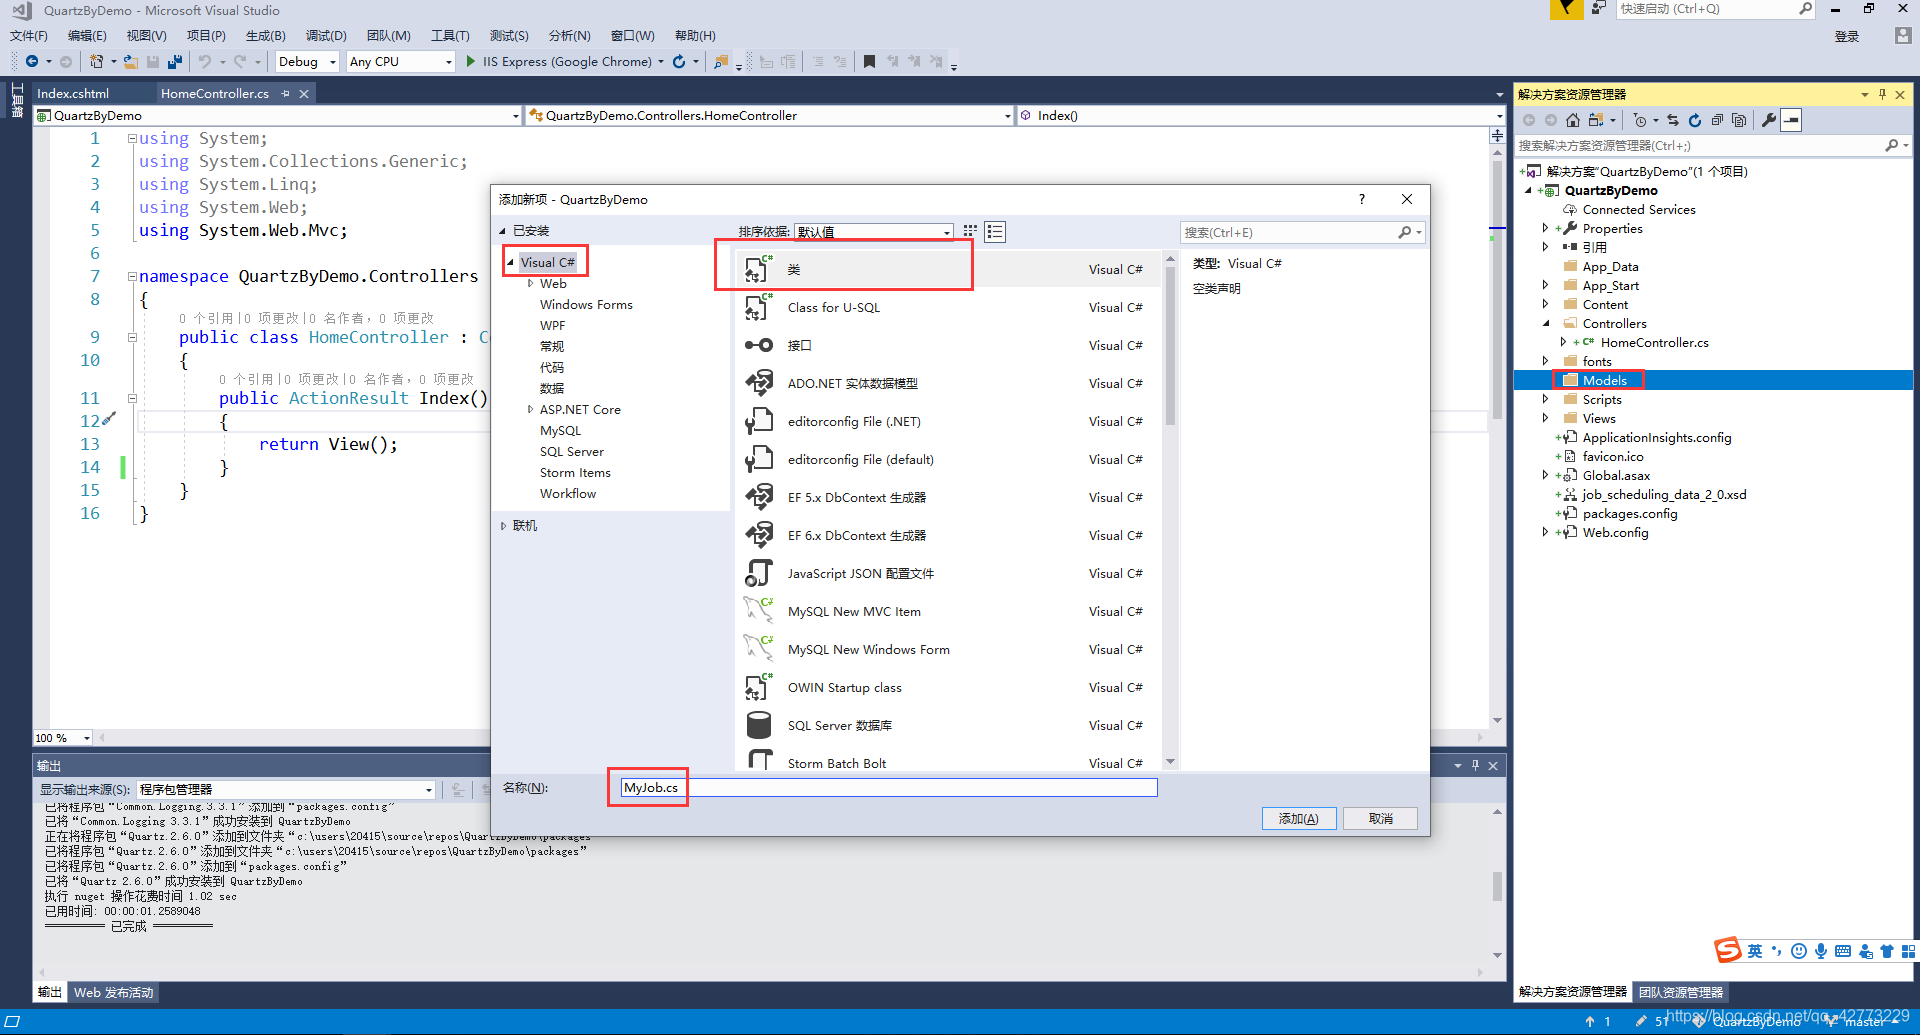Click the New Project toolbar icon
Viewport: 1920px width, 1035px height.
click(x=96, y=62)
